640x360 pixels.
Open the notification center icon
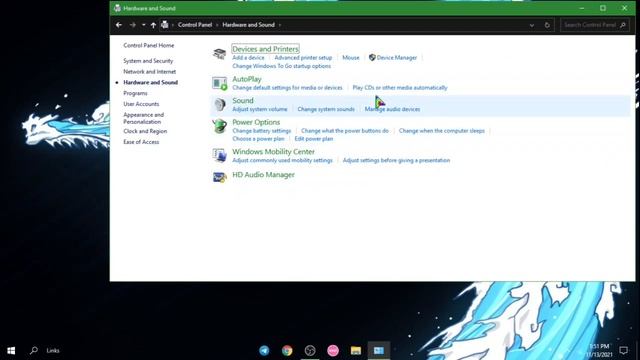[623, 350]
